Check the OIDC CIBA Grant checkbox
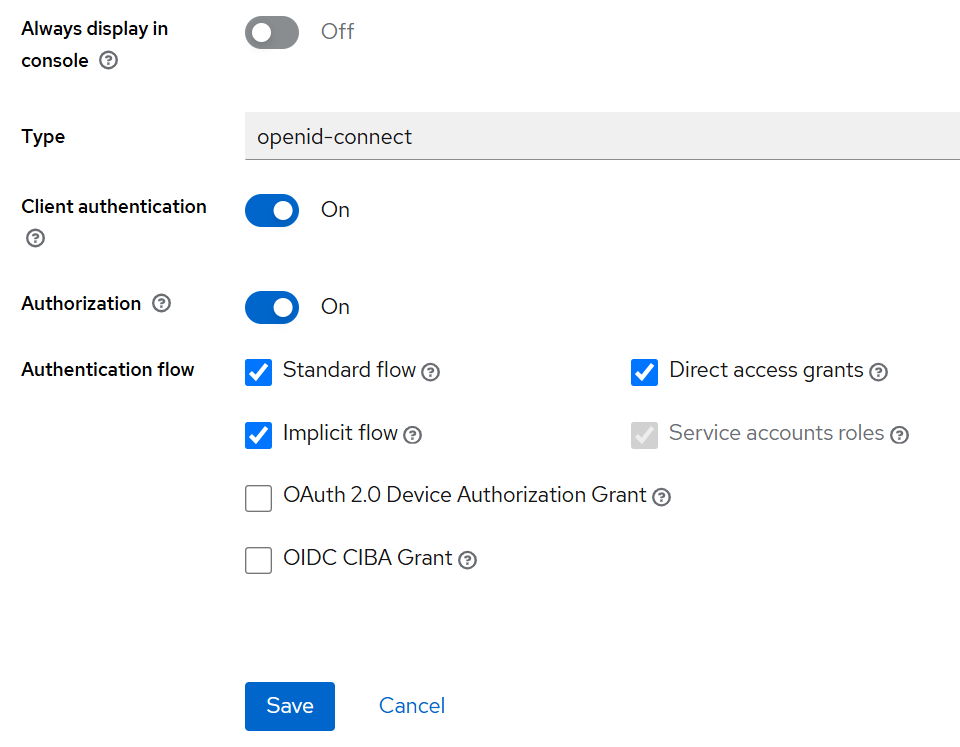 (259, 560)
